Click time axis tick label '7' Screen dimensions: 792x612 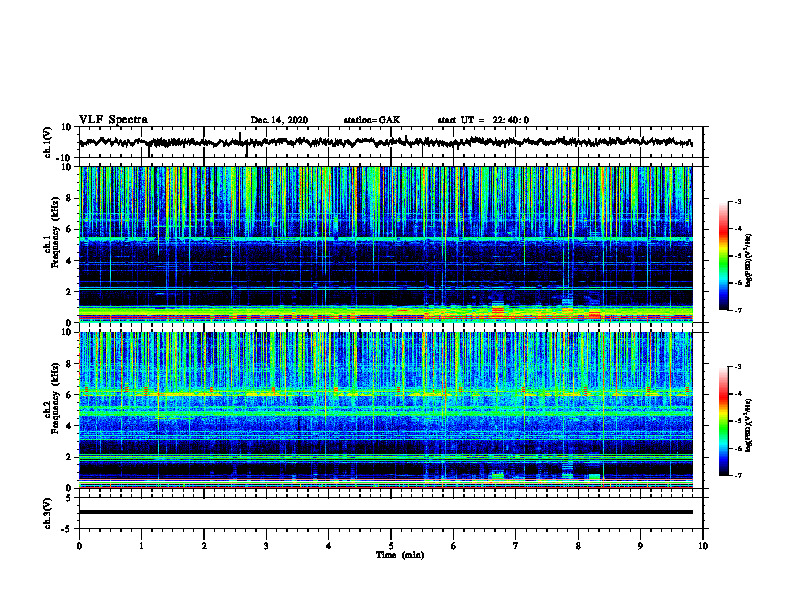516,546
